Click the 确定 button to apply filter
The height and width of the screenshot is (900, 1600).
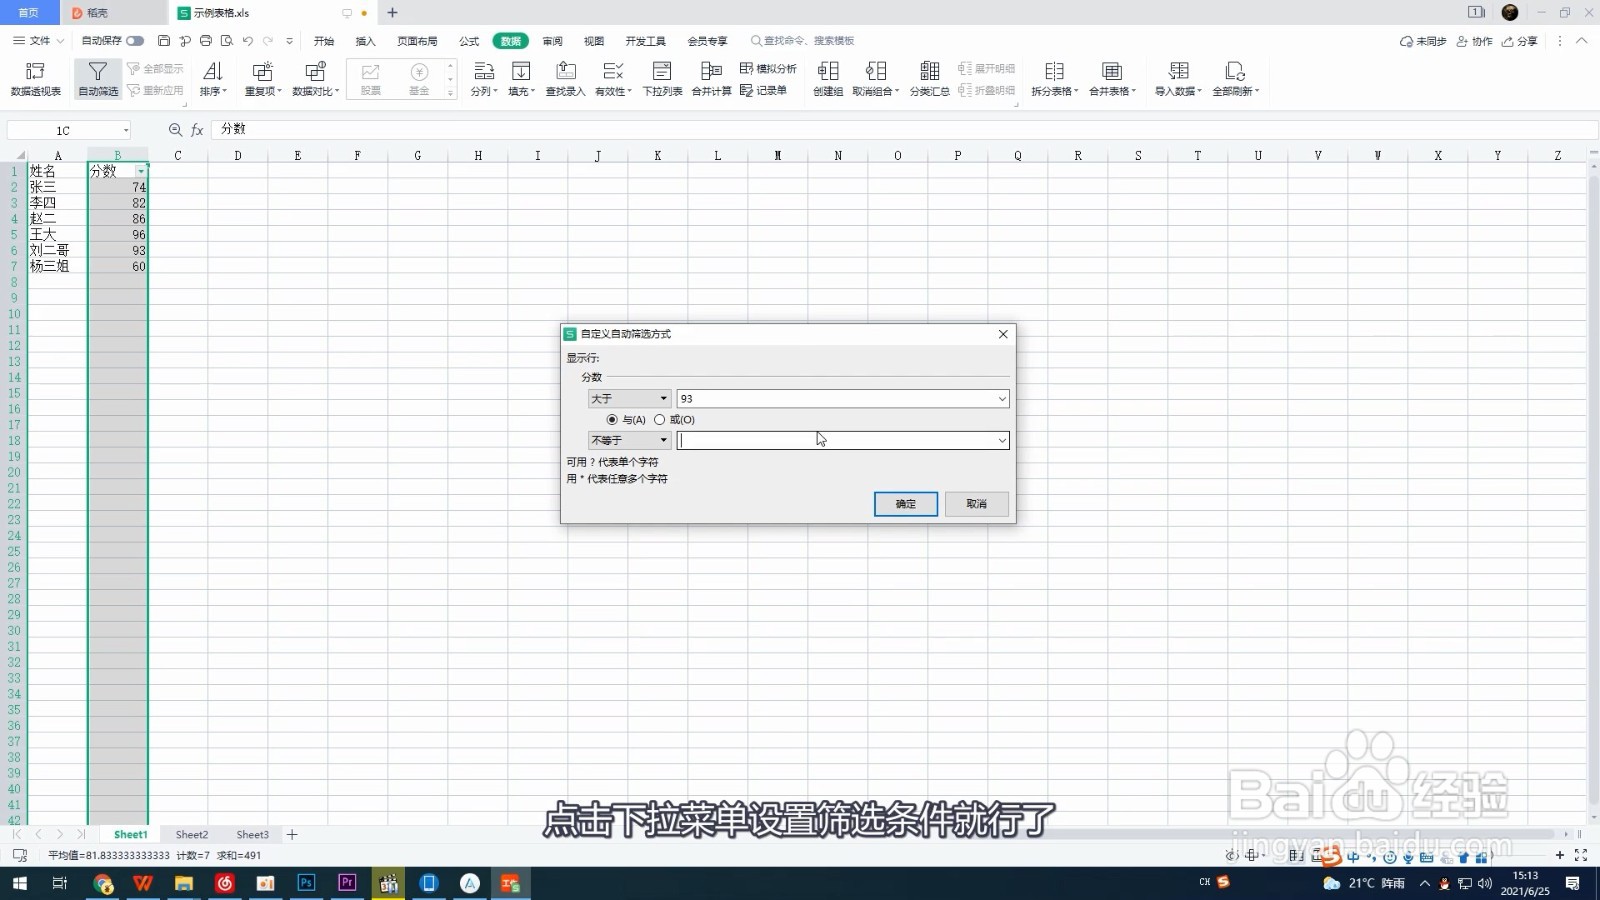pyautogui.click(x=905, y=504)
